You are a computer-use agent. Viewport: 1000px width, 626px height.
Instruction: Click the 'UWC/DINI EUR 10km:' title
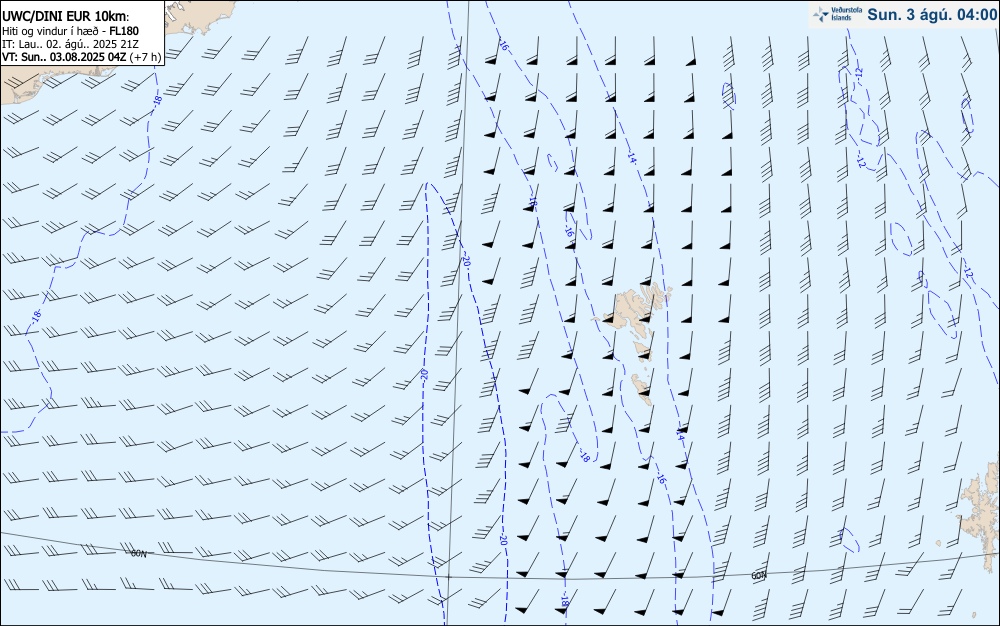[65, 17]
